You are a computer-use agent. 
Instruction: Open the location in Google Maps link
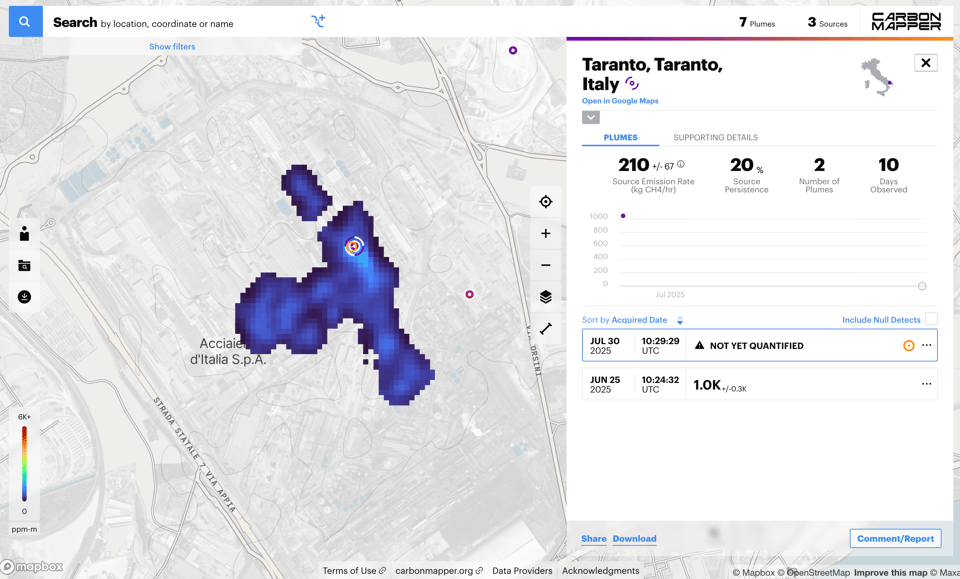(x=620, y=101)
